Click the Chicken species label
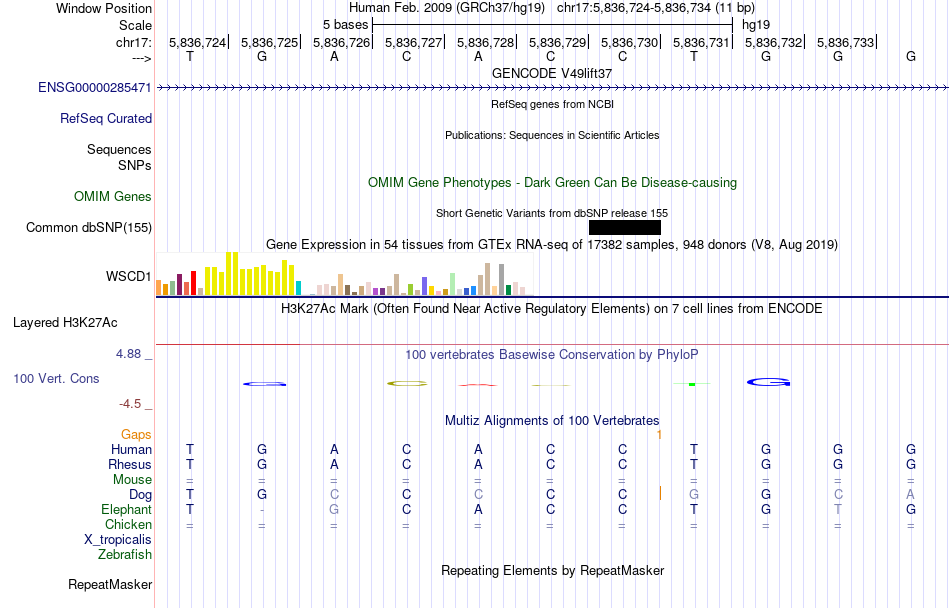Screen dimensions: 950x608 [128, 524]
